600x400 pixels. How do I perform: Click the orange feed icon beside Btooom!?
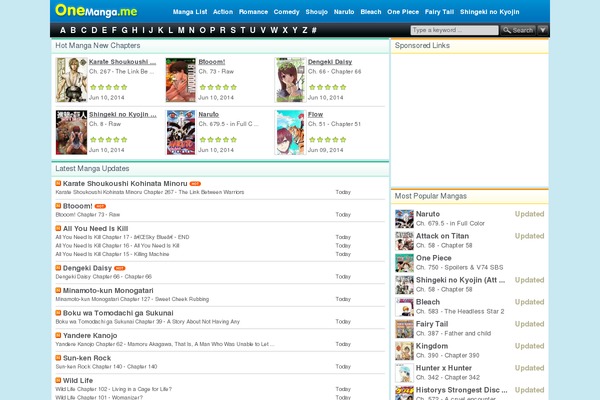point(58,206)
